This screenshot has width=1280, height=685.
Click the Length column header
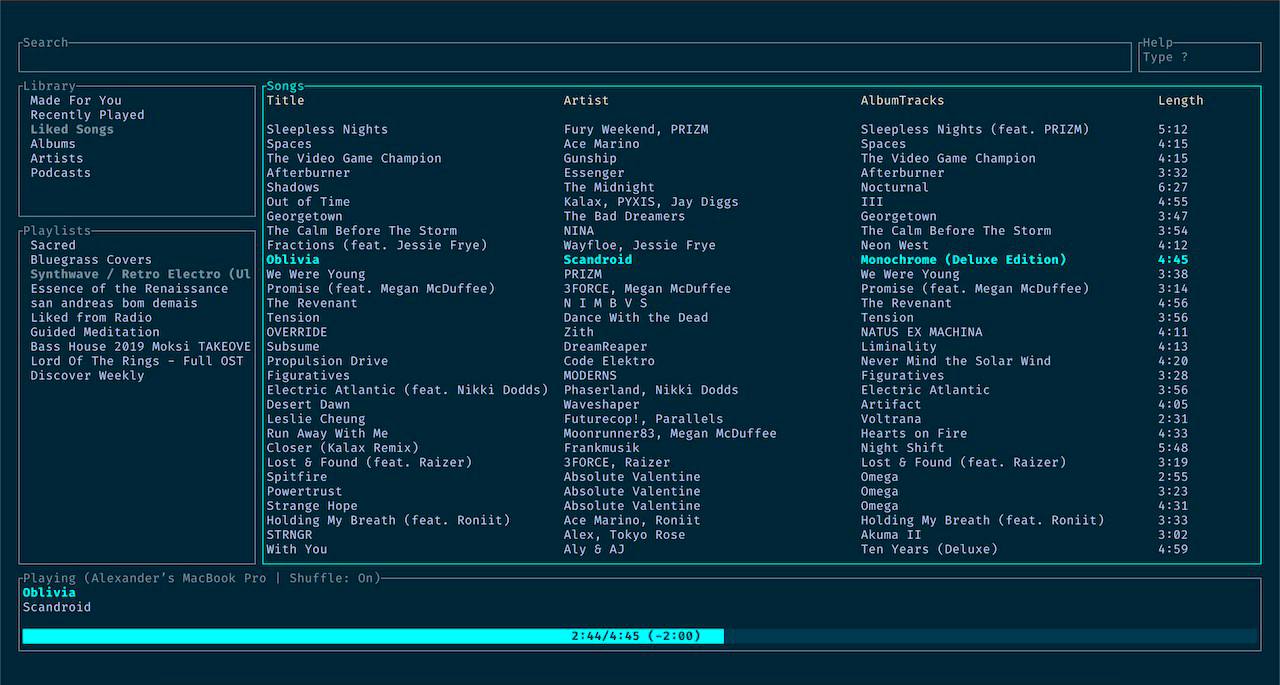coord(1181,100)
